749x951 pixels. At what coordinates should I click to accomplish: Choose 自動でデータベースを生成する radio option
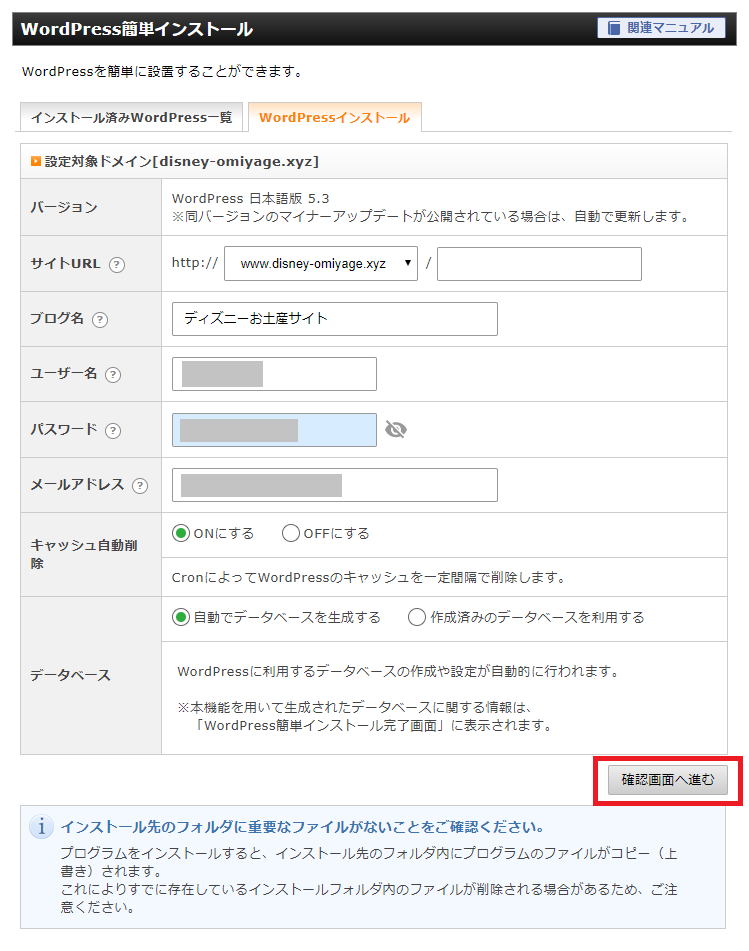point(181,617)
